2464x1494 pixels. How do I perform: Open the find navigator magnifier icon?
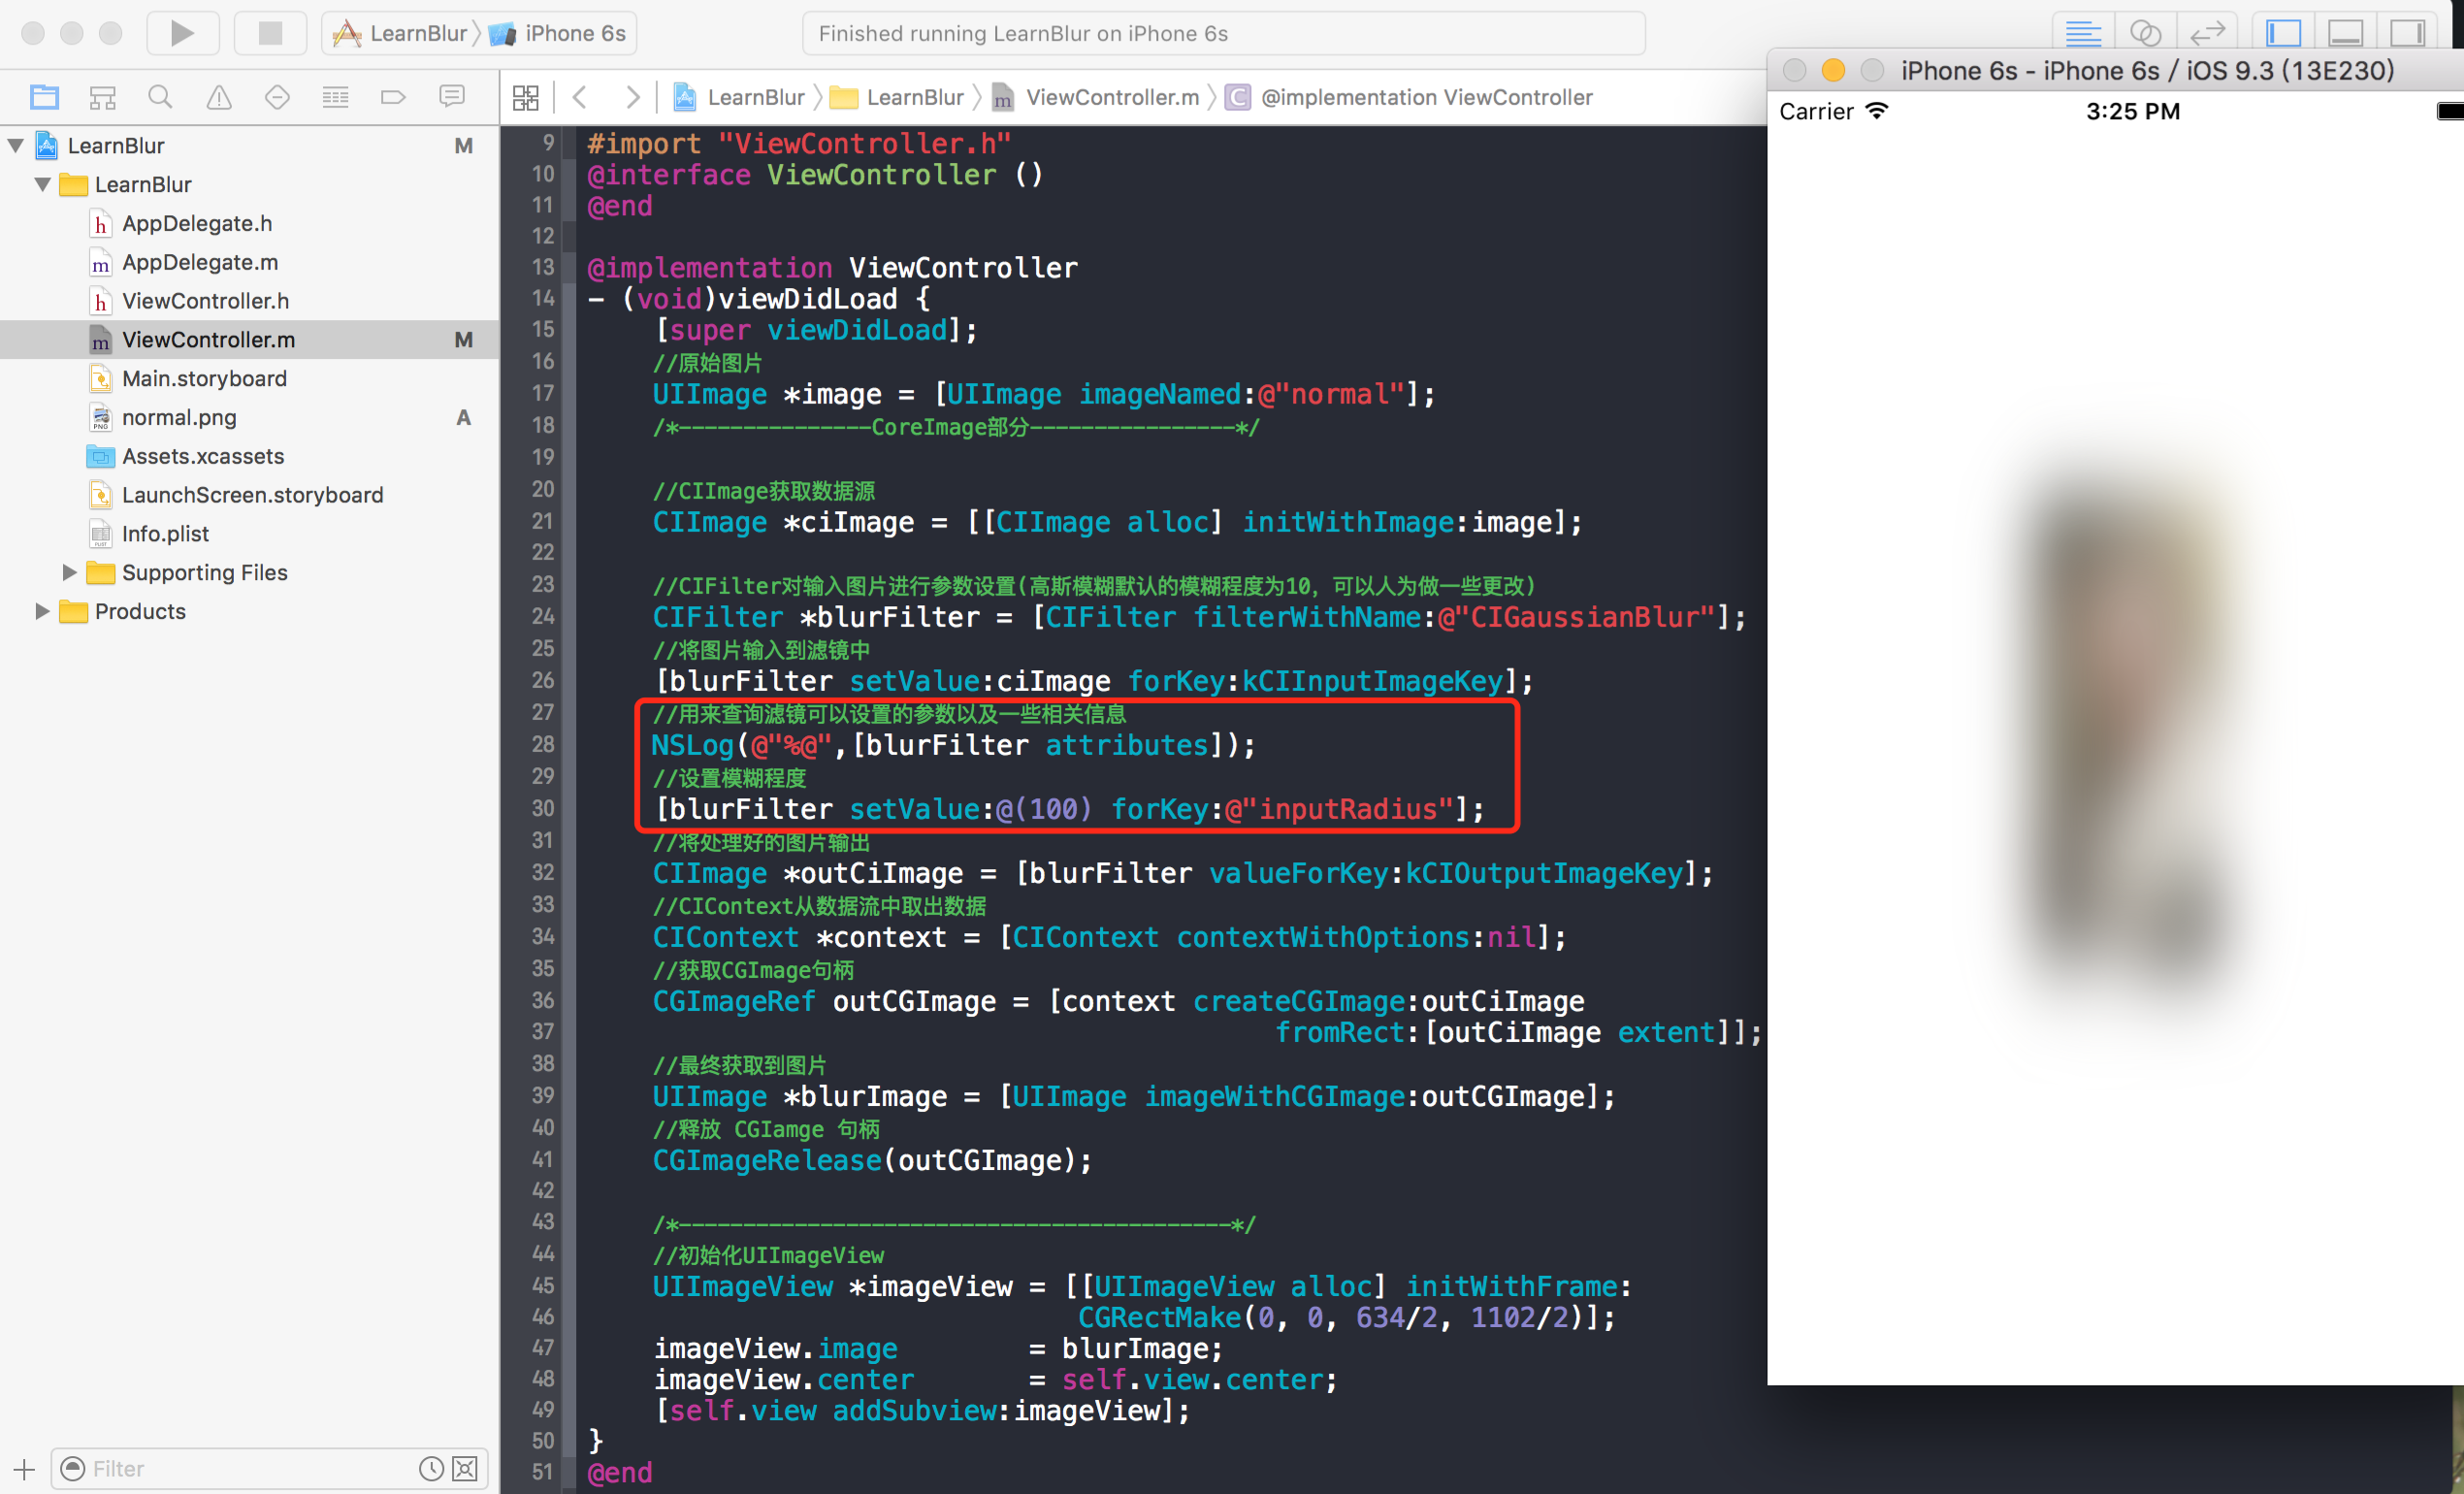(x=160, y=97)
